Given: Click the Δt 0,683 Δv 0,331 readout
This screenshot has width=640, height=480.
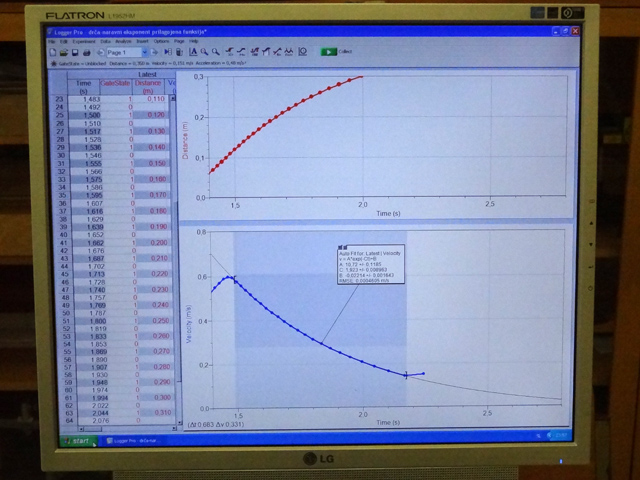Looking at the screenshot, I should click(216, 424).
